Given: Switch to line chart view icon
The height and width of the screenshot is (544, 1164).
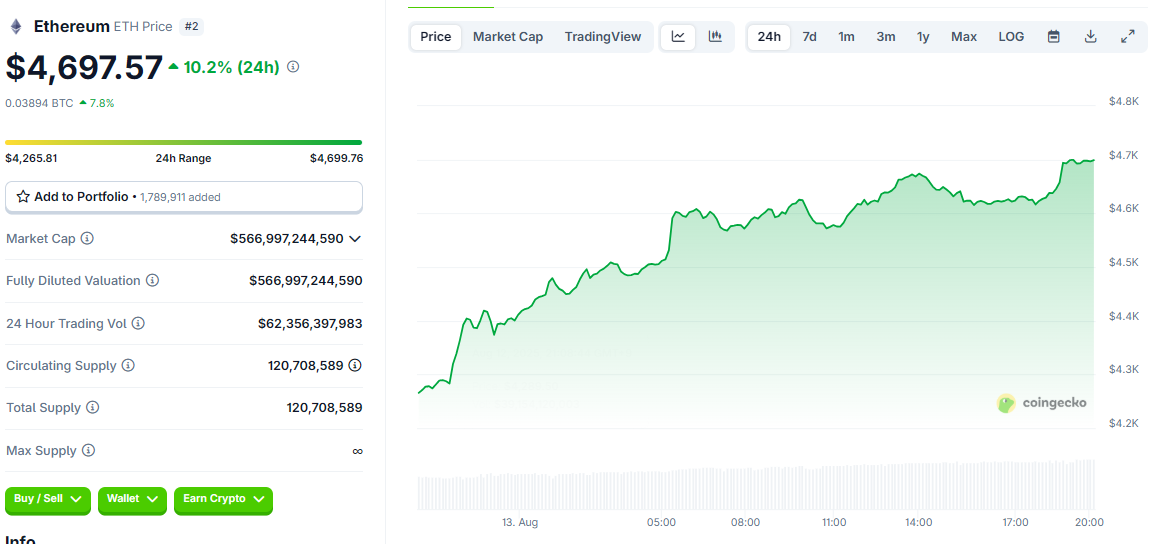Looking at the screenshot, I should [x=679, y=36].
